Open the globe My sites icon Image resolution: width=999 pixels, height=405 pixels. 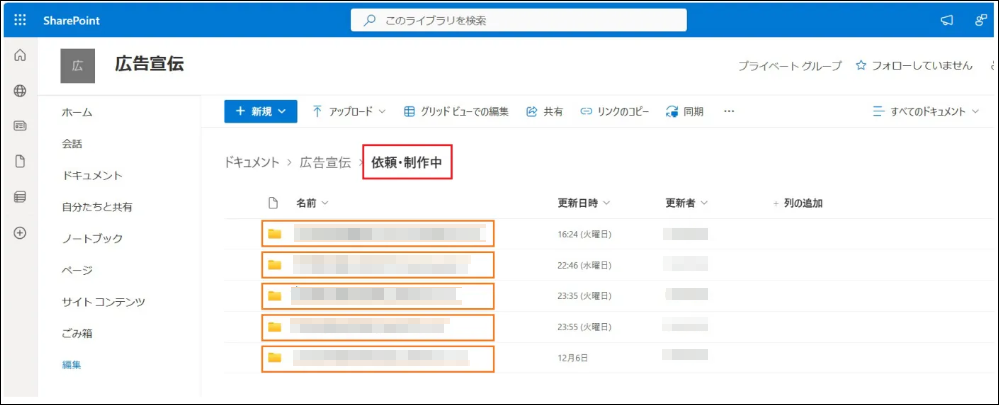[x=20, y=91]
